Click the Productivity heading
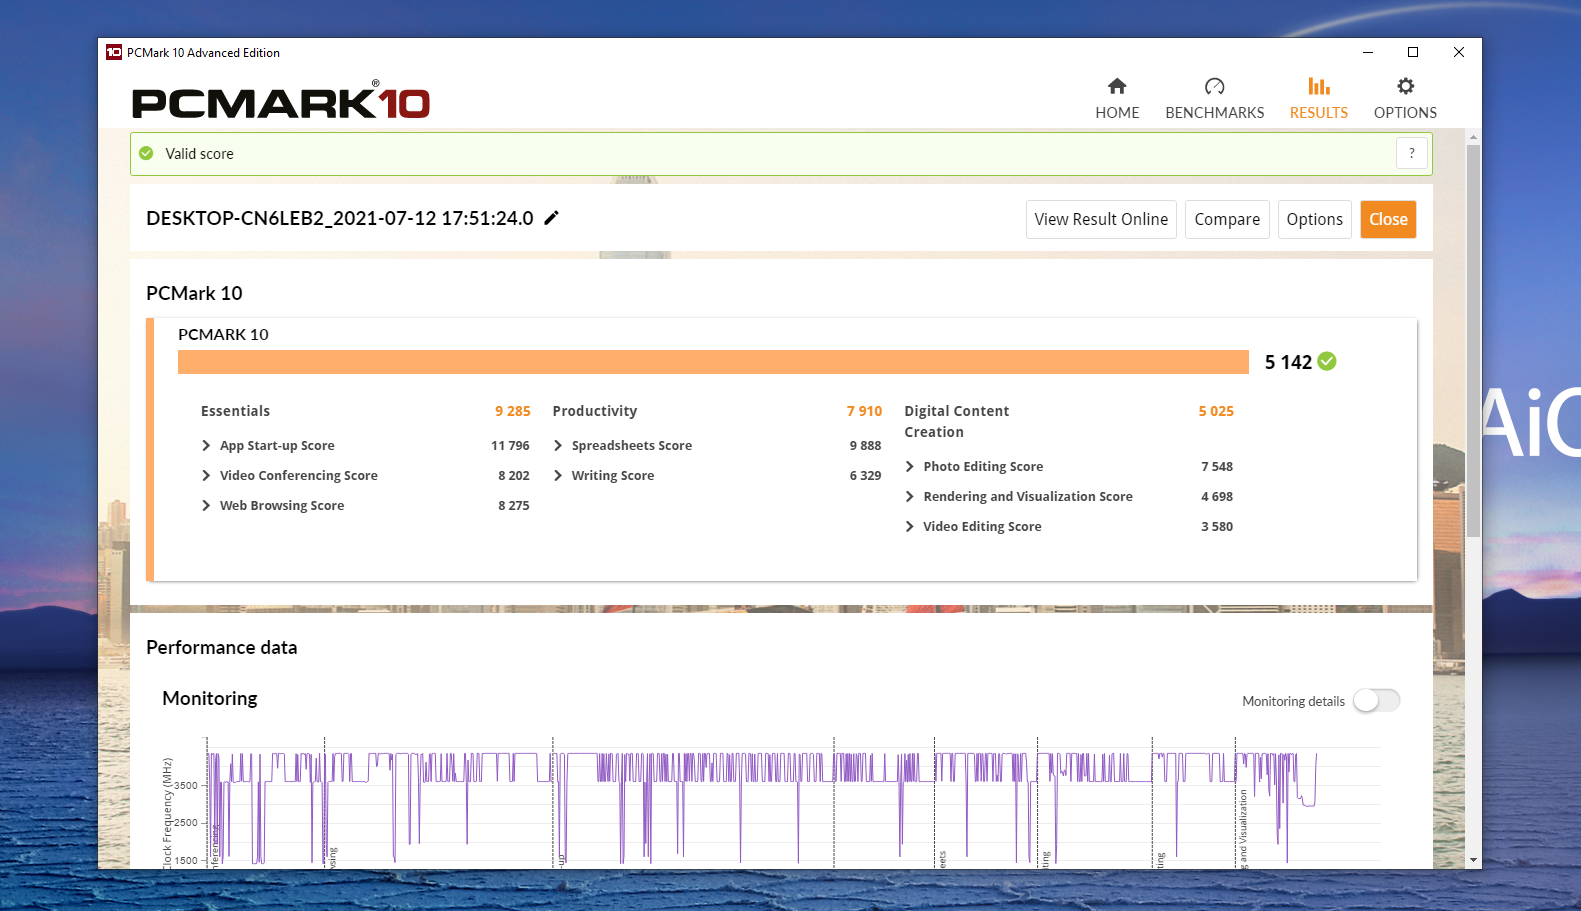Viewport: 1581px width, 911px height. pos(594,411)
